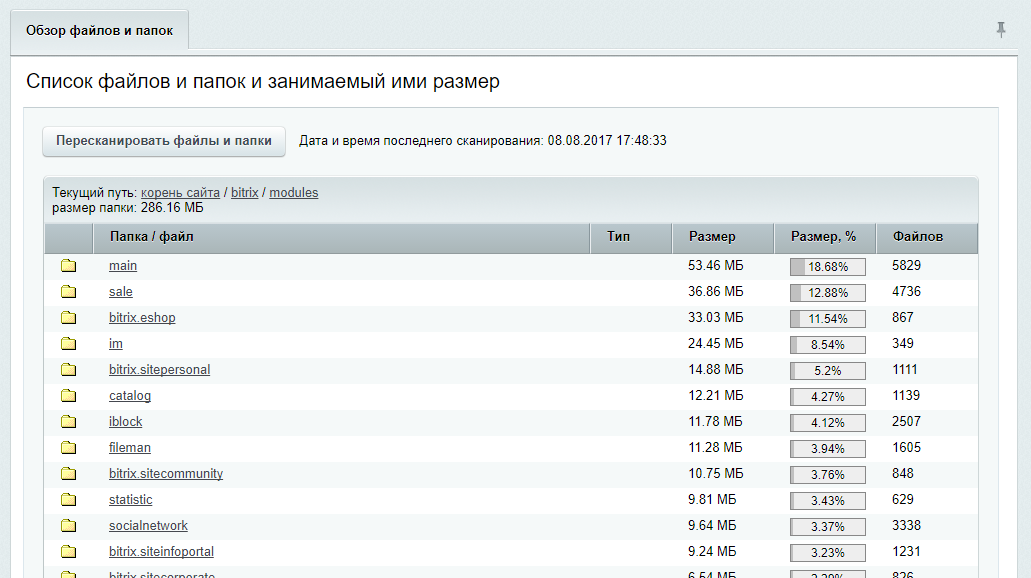
Task: Sort by Размер column header
Action: pos(712,237)
